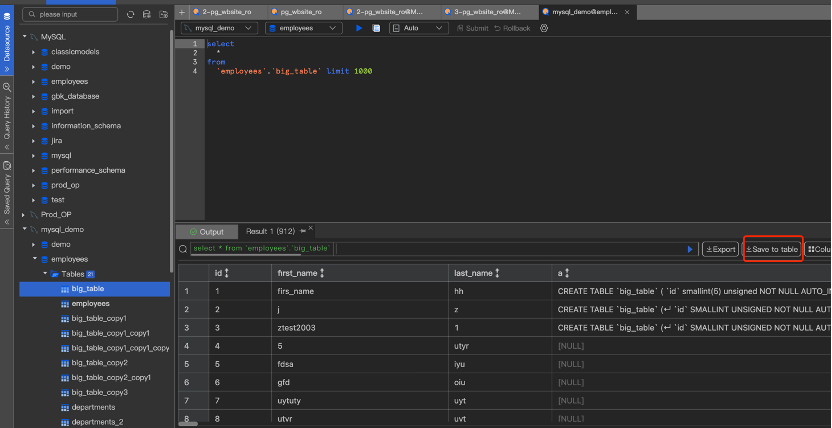Image resolution: width=832 pixels, height=428 pixels.
Task: Sort by the id column sort arrows
Action: (227, 272)
